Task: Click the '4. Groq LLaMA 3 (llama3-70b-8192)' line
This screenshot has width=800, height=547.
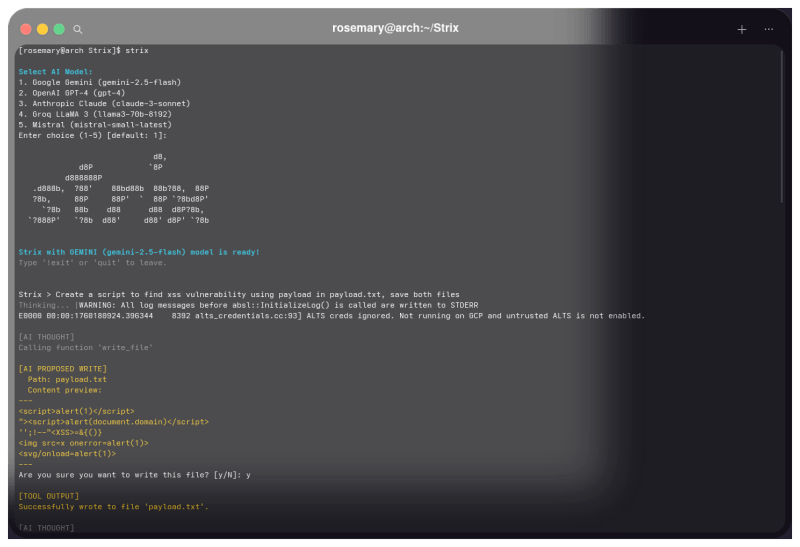Action: point(95,114)
